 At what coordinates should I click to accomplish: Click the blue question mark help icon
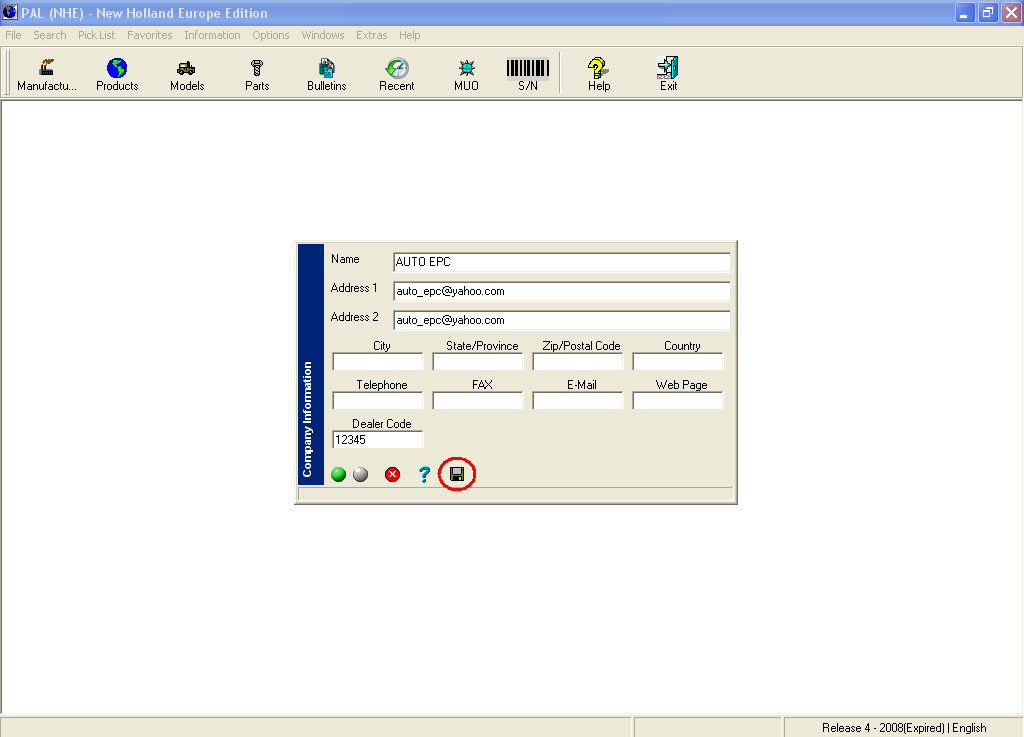coord(424,475)
